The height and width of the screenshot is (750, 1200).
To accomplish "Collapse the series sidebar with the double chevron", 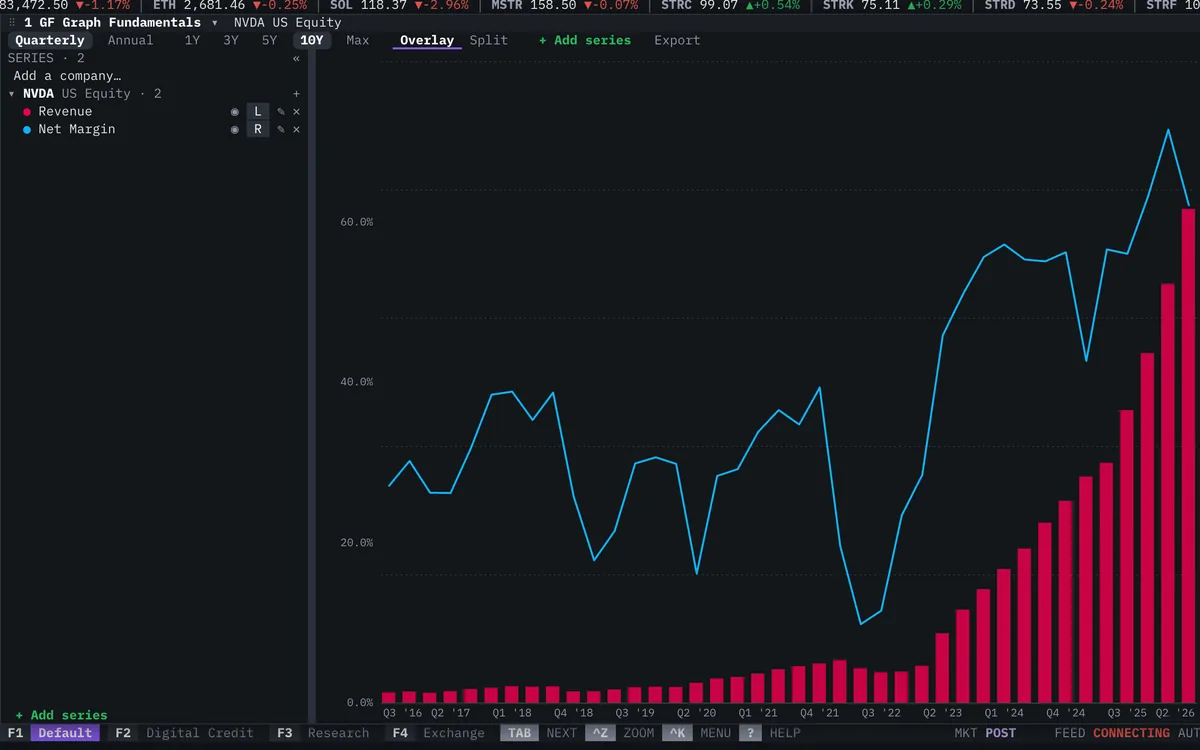I will tap(296, 58).
